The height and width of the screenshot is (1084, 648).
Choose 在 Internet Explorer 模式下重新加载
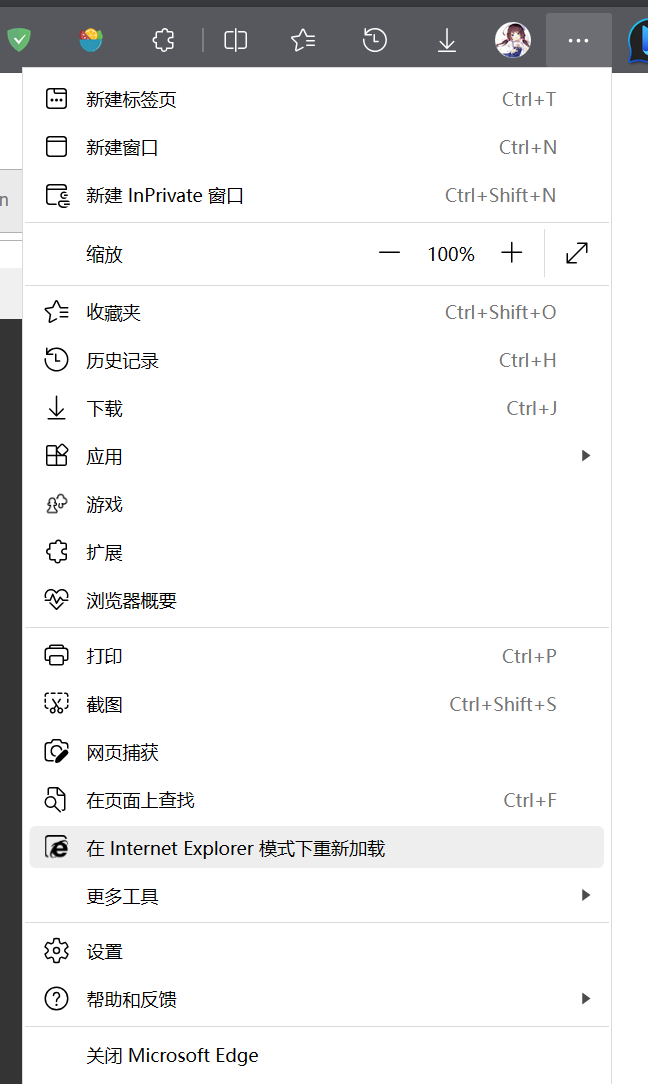click(x=317, y=848)
